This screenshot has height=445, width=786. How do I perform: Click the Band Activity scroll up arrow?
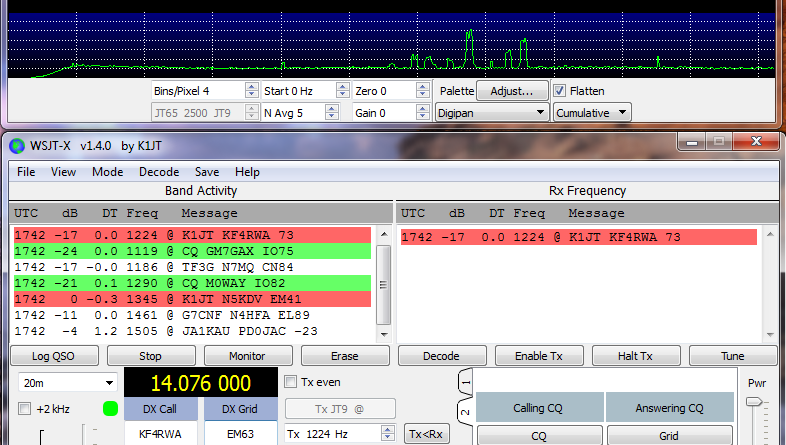383,234
